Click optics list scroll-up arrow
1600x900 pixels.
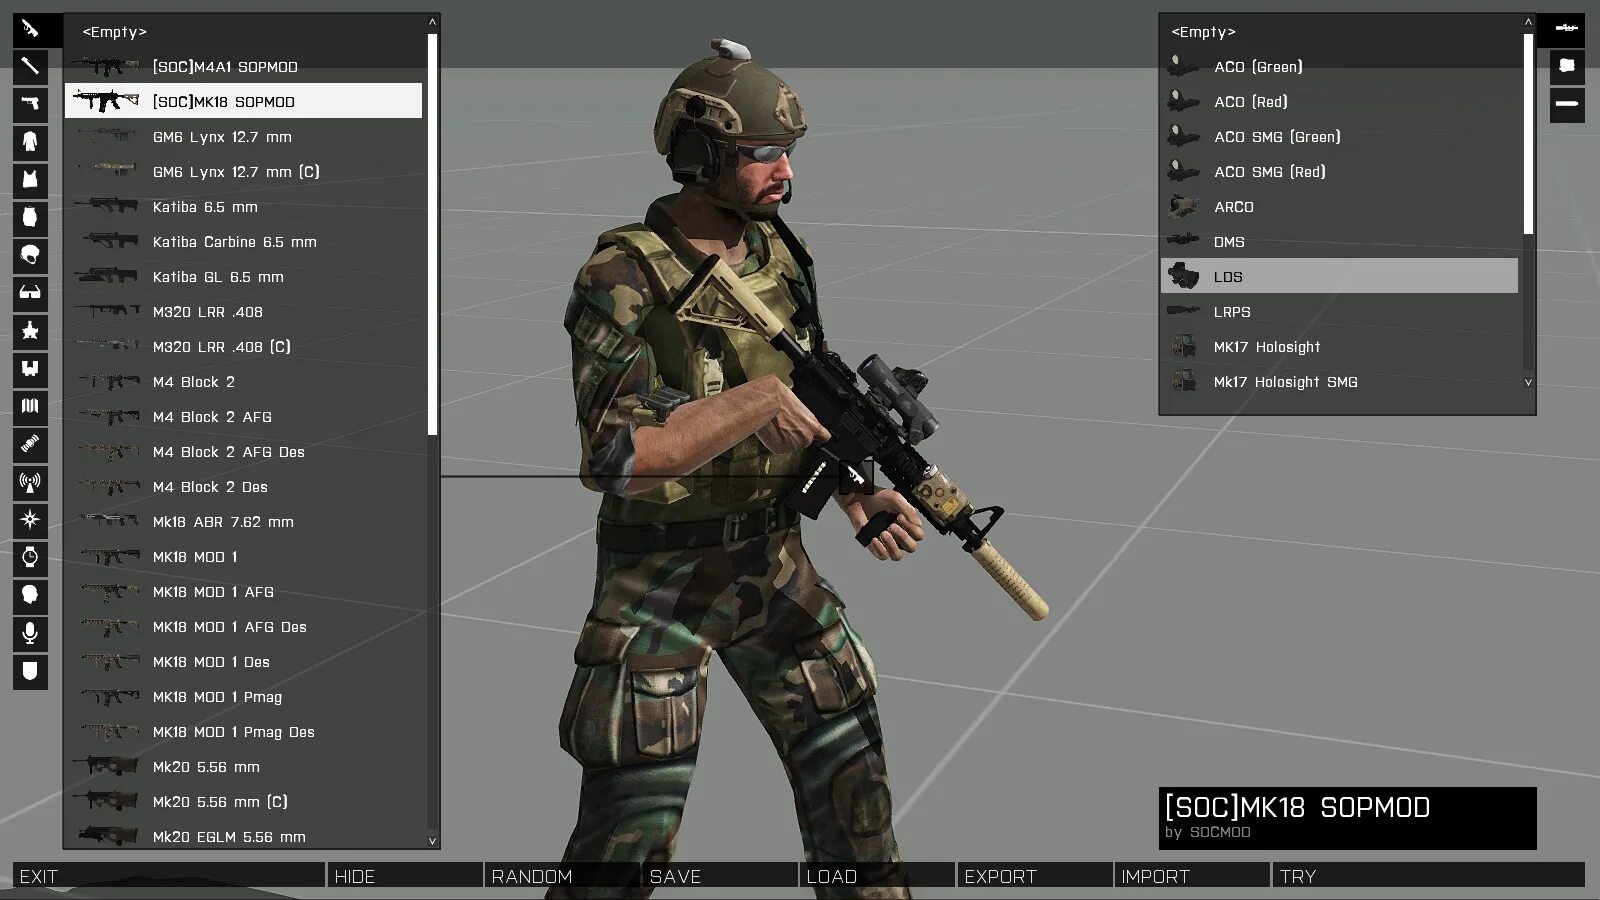pyautogui.click(x=1528, y=21)
